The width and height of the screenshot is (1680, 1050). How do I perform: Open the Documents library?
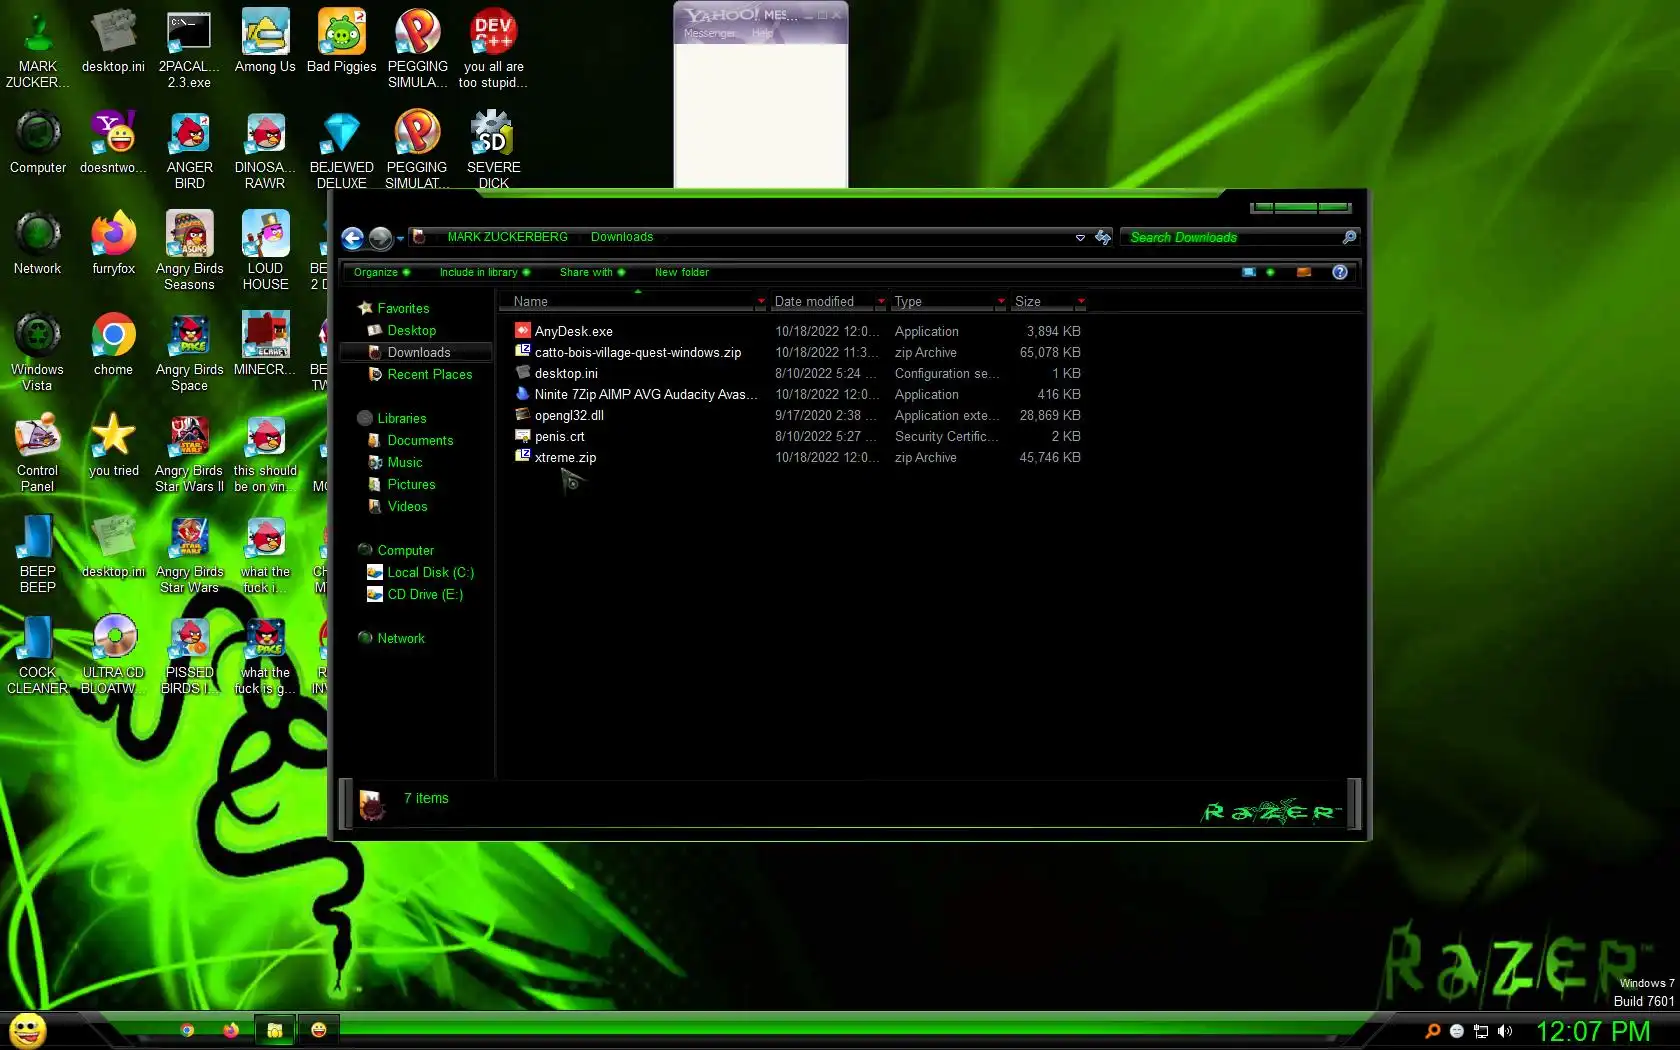coord(420,440)
